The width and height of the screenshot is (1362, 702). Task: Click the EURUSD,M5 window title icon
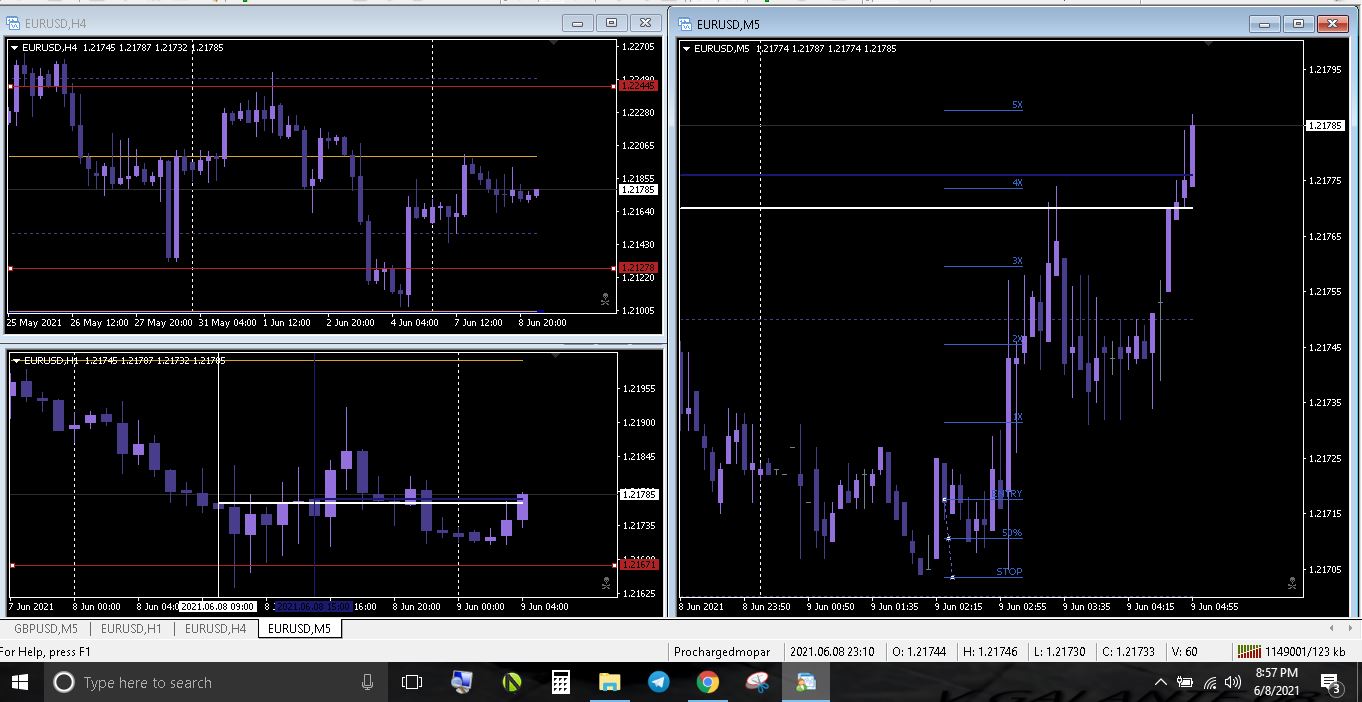pyautogui.click(x=685, y=24)
